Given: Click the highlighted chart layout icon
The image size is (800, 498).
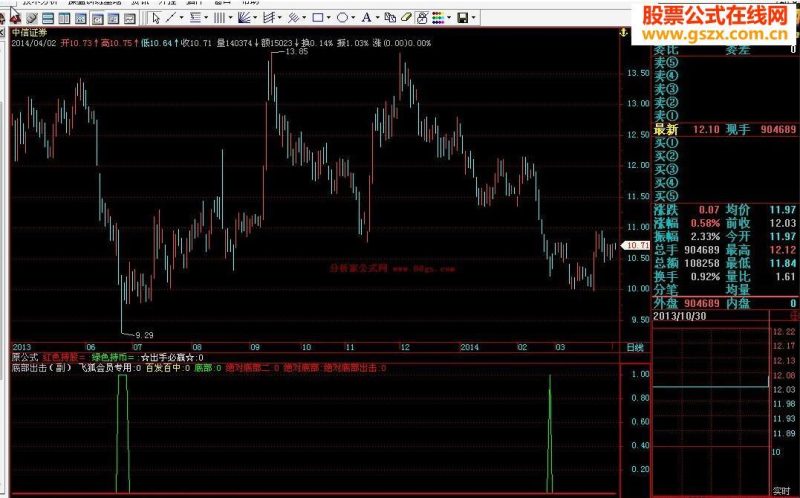Looking at the screenshot, I should tap(97, 19).
